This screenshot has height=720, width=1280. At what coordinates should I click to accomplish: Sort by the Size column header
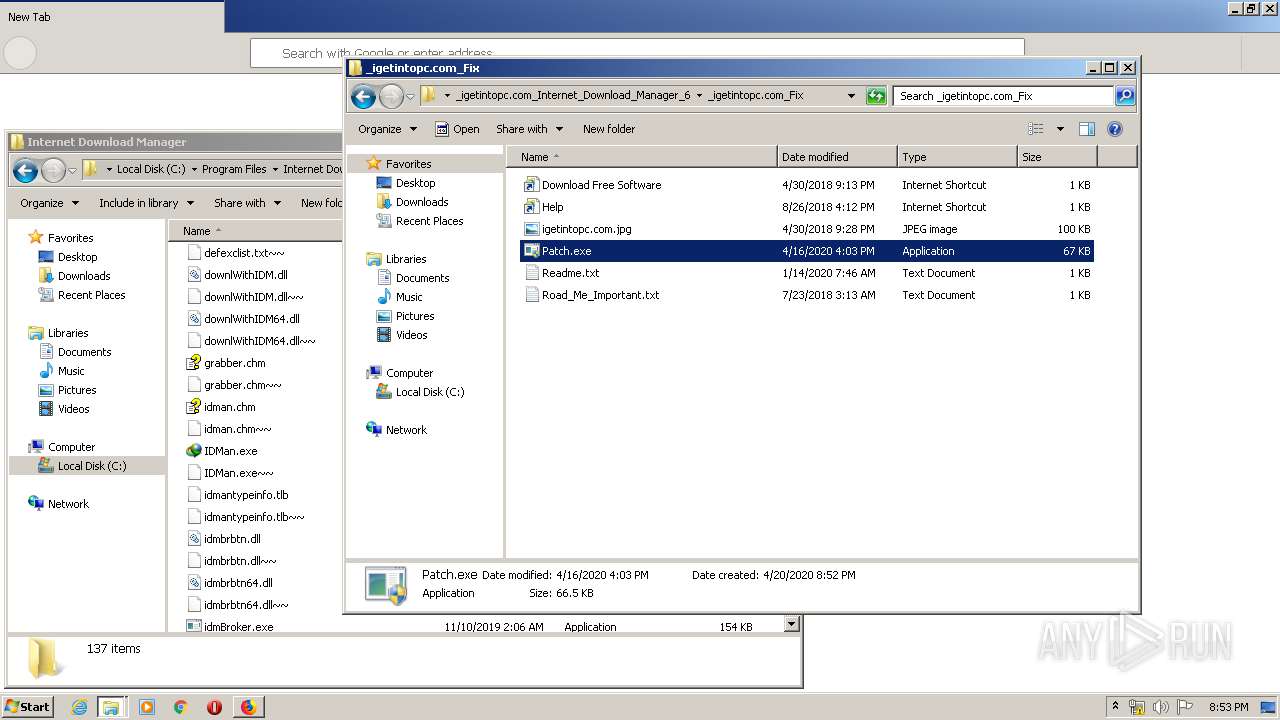(1057, 157)
